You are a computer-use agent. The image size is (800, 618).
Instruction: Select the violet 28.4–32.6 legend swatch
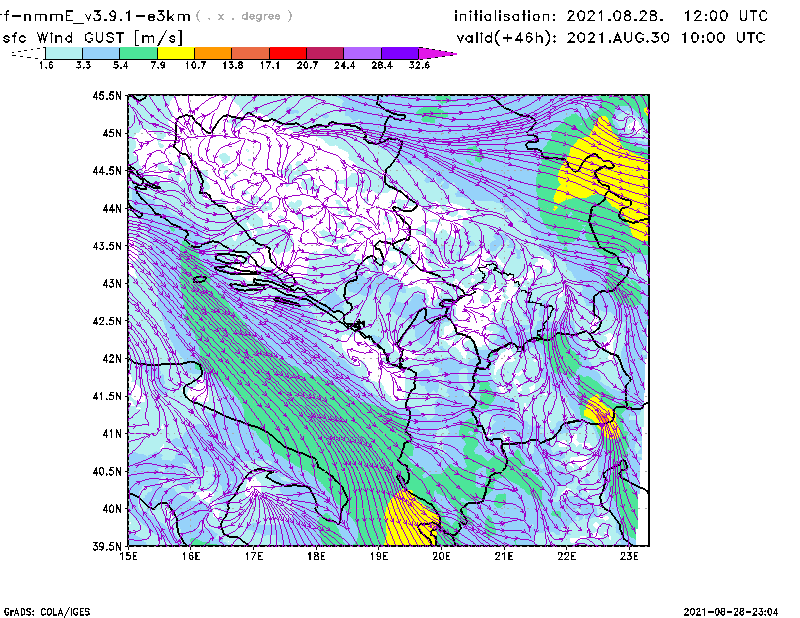pyautogui.click(x=400, y=53)
